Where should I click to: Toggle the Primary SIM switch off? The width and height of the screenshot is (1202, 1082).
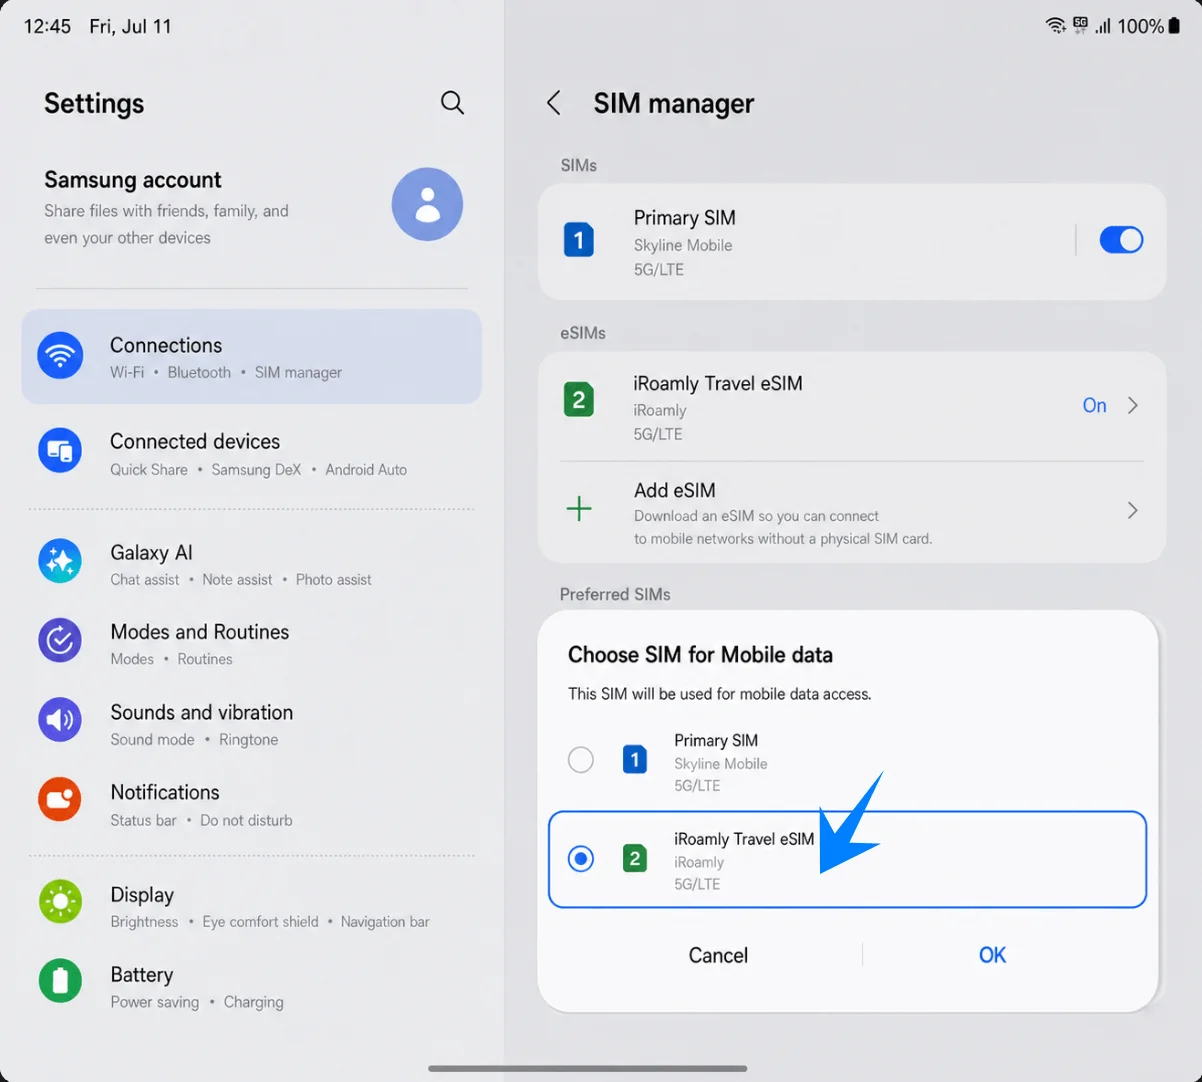point(1121,240)
